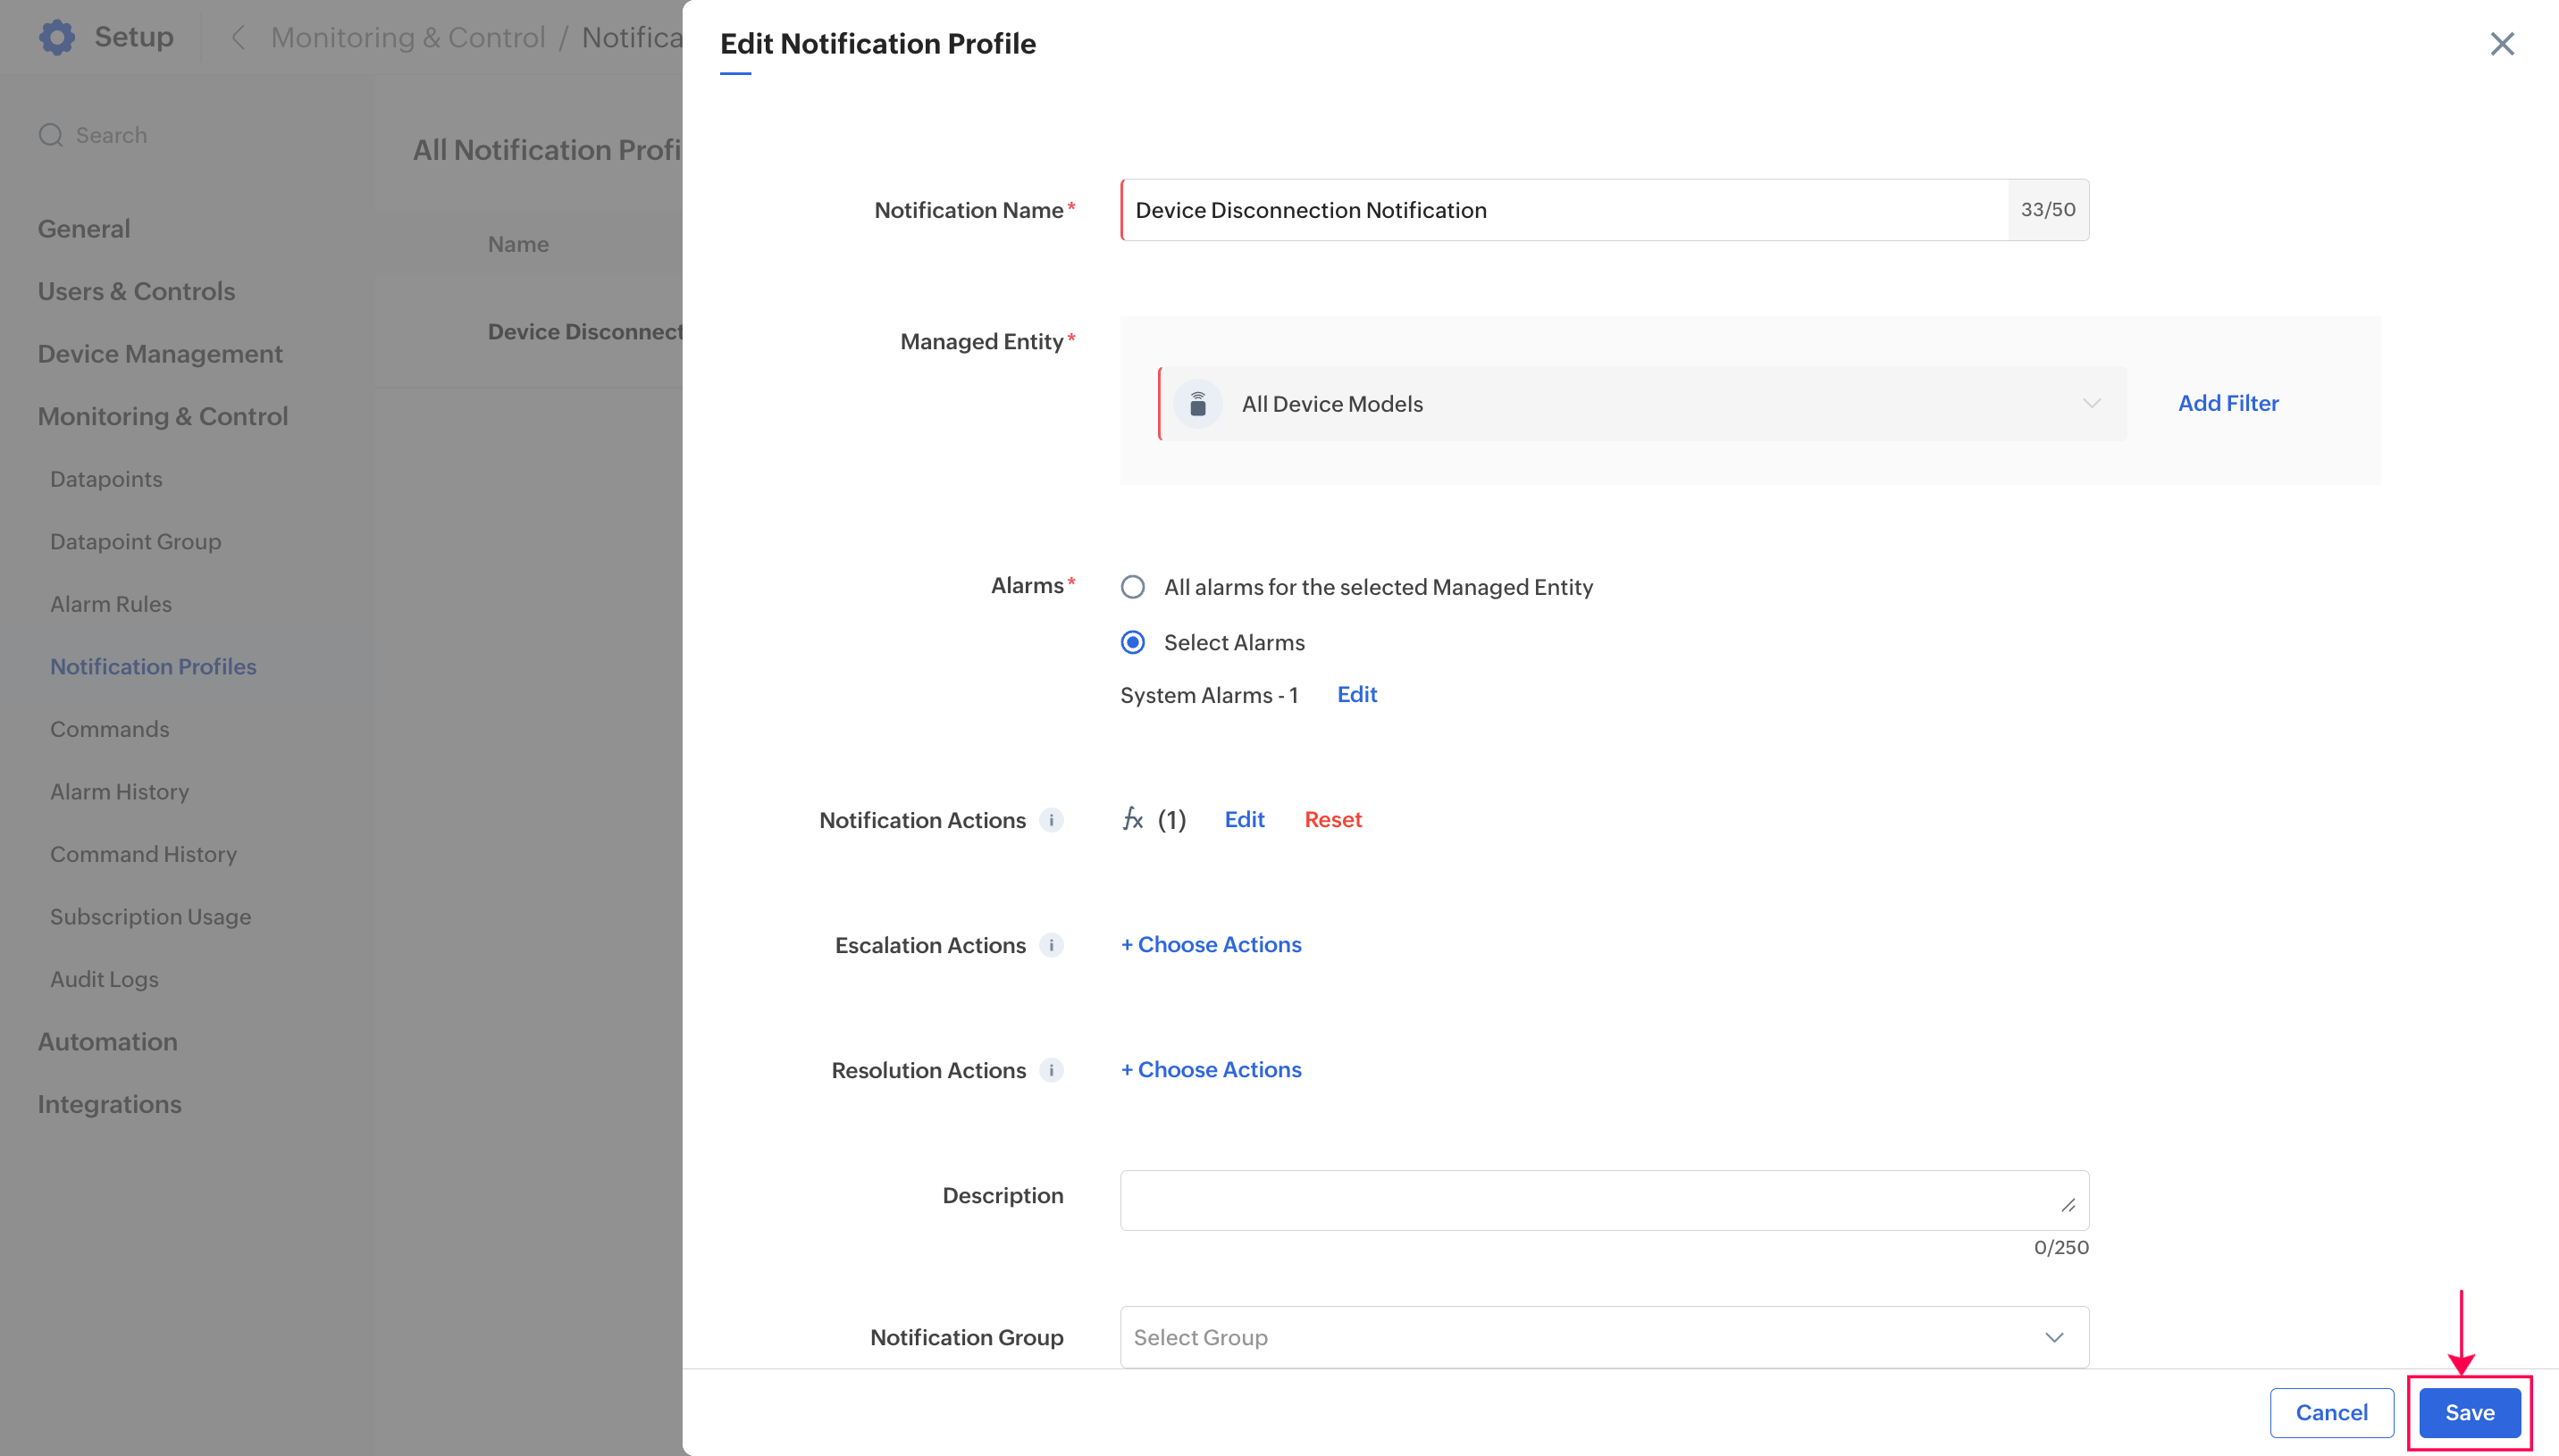Viewport: 2559px width, 1456px height.
Task: Click the Setup gear icon
Action: [57, 37]
